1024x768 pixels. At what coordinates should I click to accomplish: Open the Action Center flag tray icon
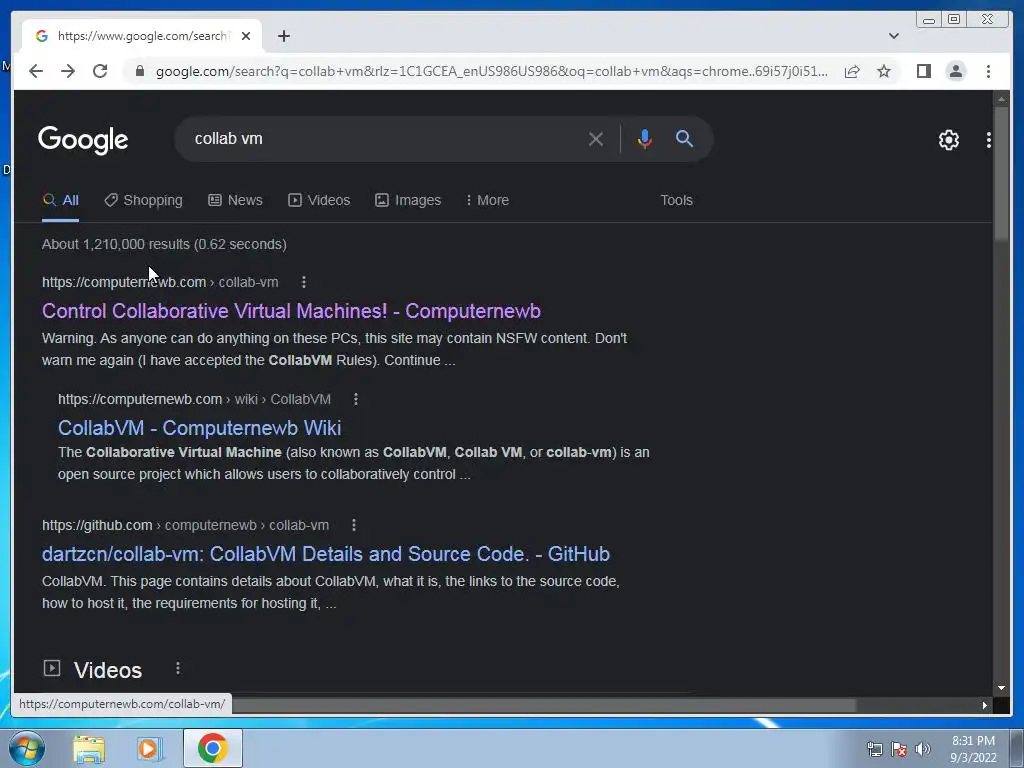pos(899,749)
